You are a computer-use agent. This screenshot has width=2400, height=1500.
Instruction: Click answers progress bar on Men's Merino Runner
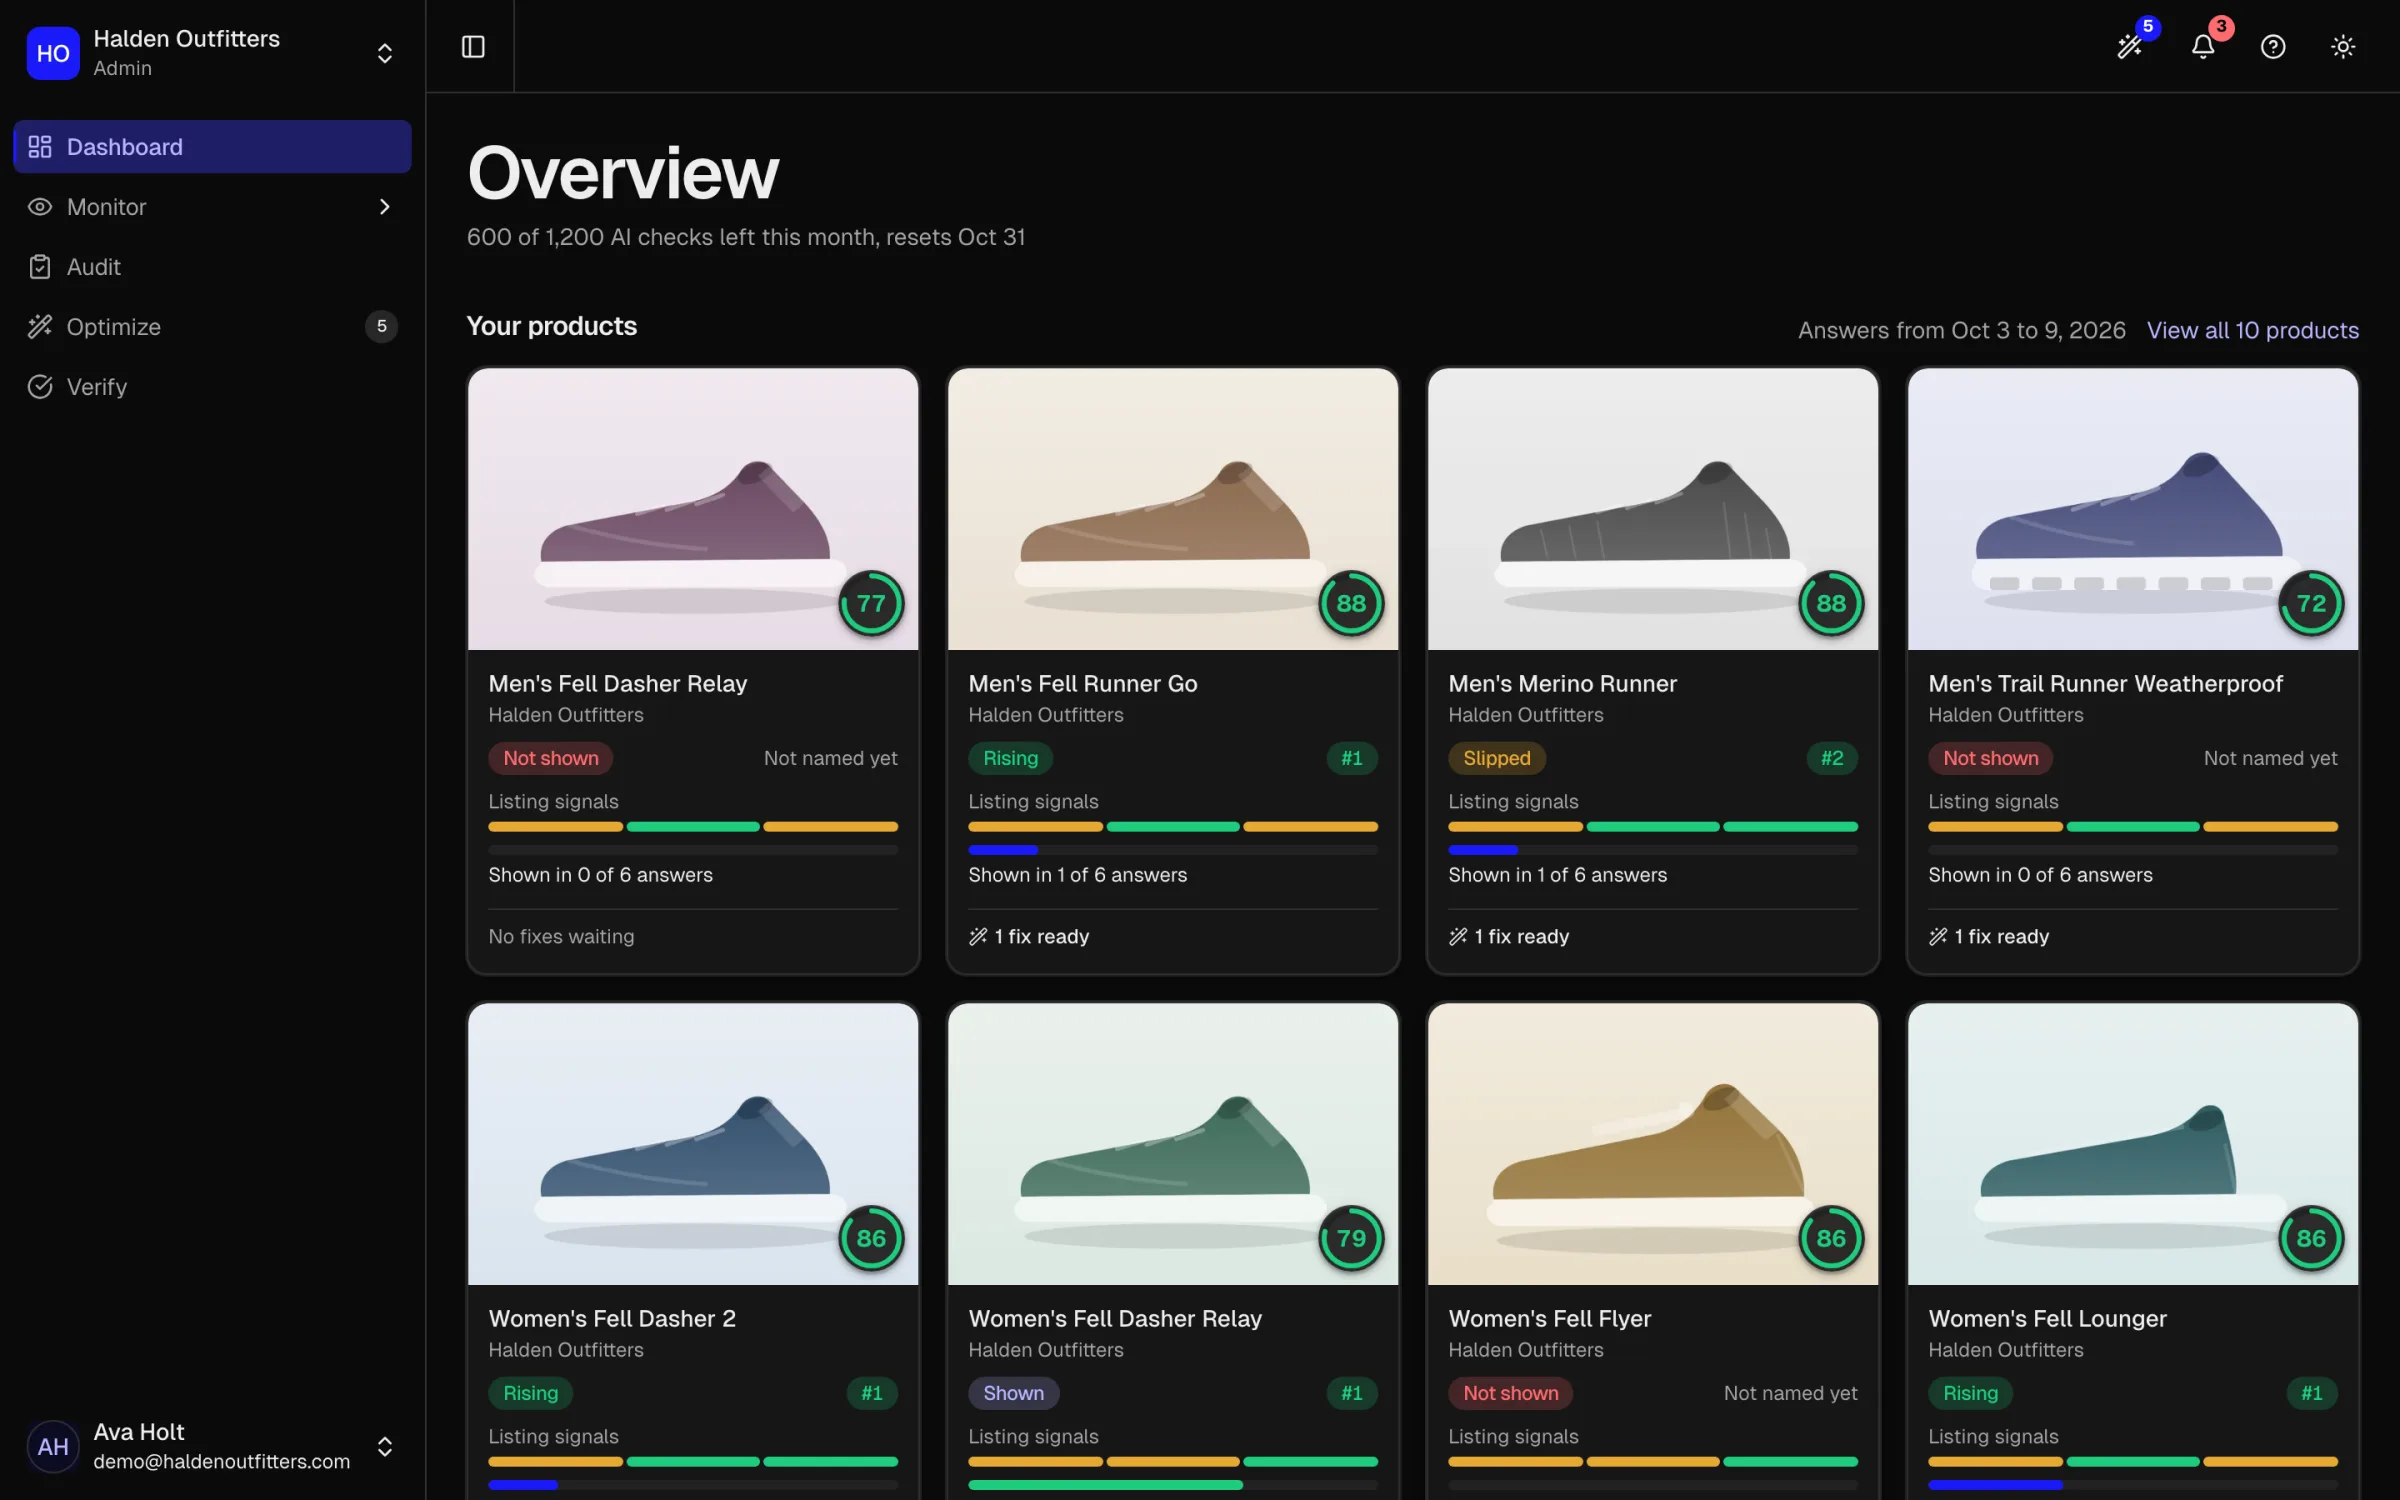pos(1653,850)
